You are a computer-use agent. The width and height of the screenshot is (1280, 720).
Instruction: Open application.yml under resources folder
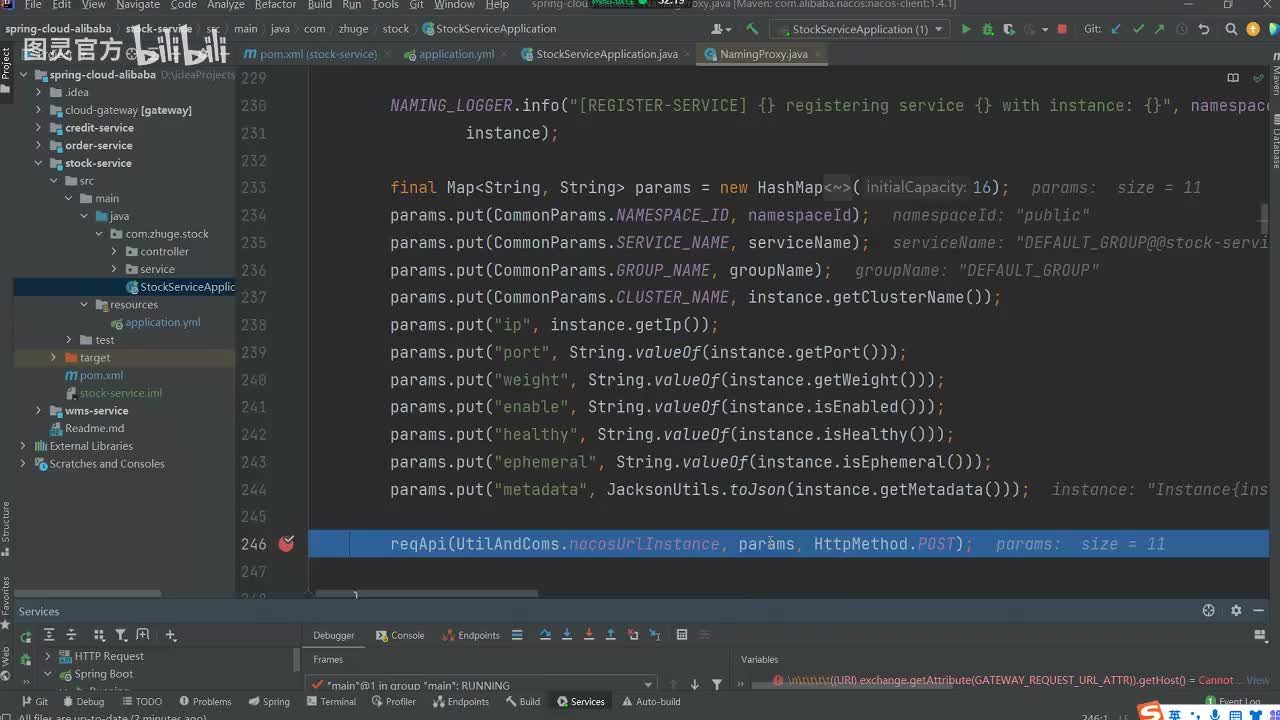click(155, 322)
